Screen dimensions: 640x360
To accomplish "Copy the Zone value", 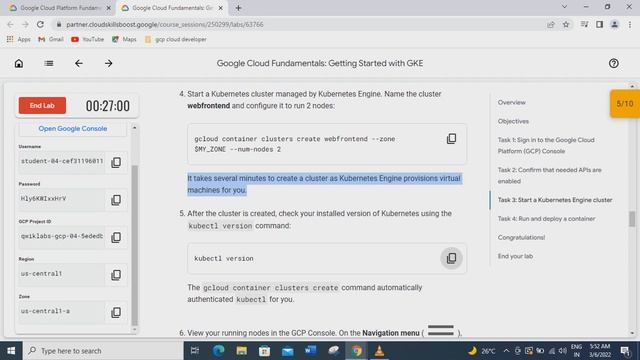I will 116,312.
